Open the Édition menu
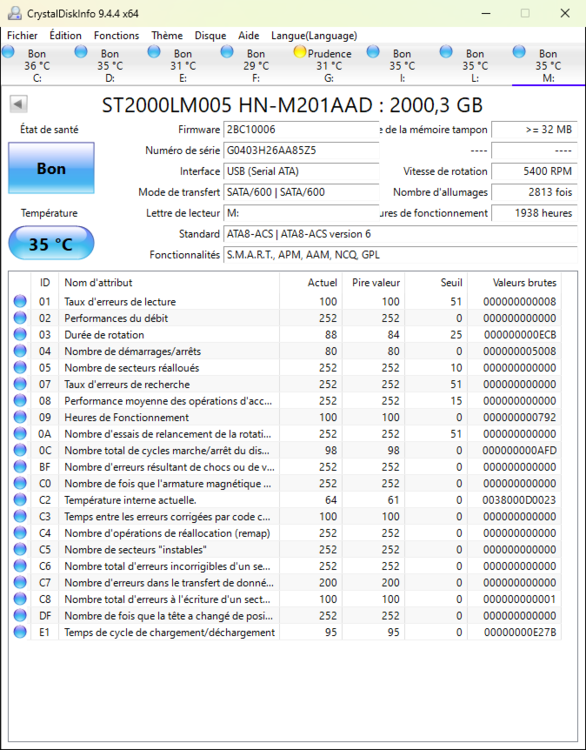 tap(66, 35)
